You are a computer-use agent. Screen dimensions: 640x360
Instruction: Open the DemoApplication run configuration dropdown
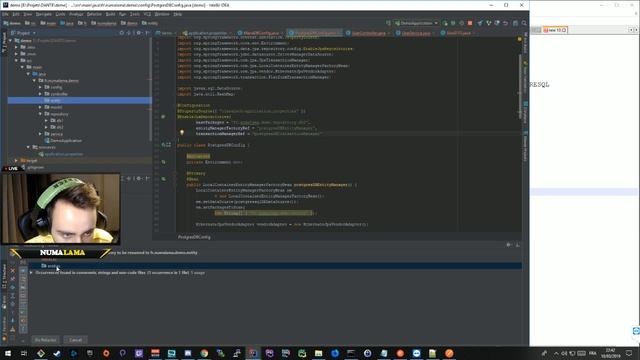click(x=416, y=23)
